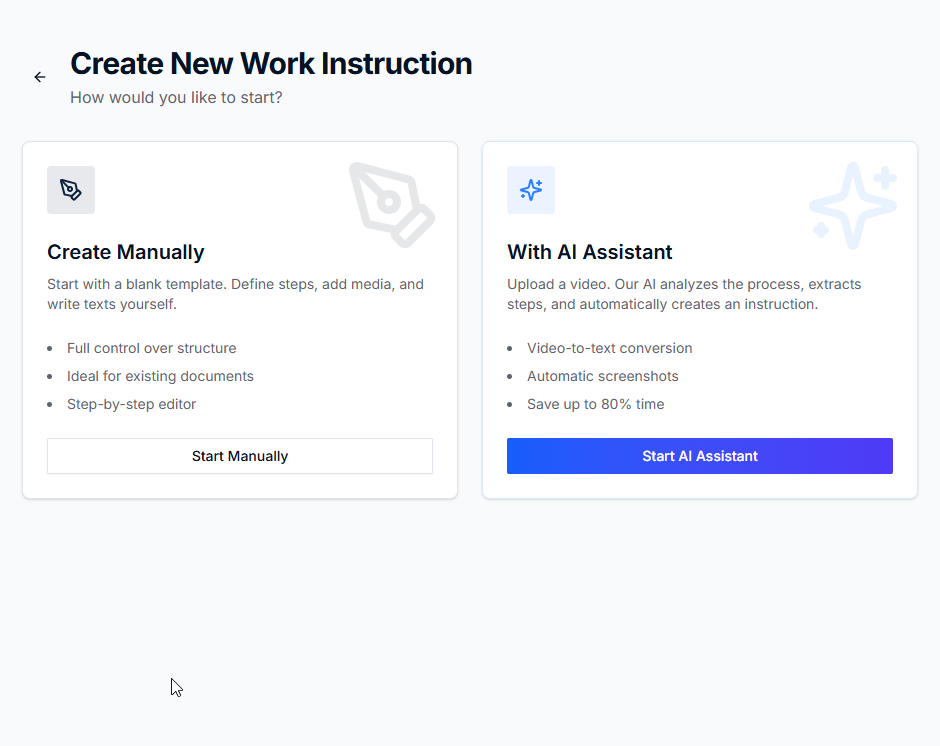
Task: Click the "Ideal for existing documents" bullet
Action: tap(160, 376)
